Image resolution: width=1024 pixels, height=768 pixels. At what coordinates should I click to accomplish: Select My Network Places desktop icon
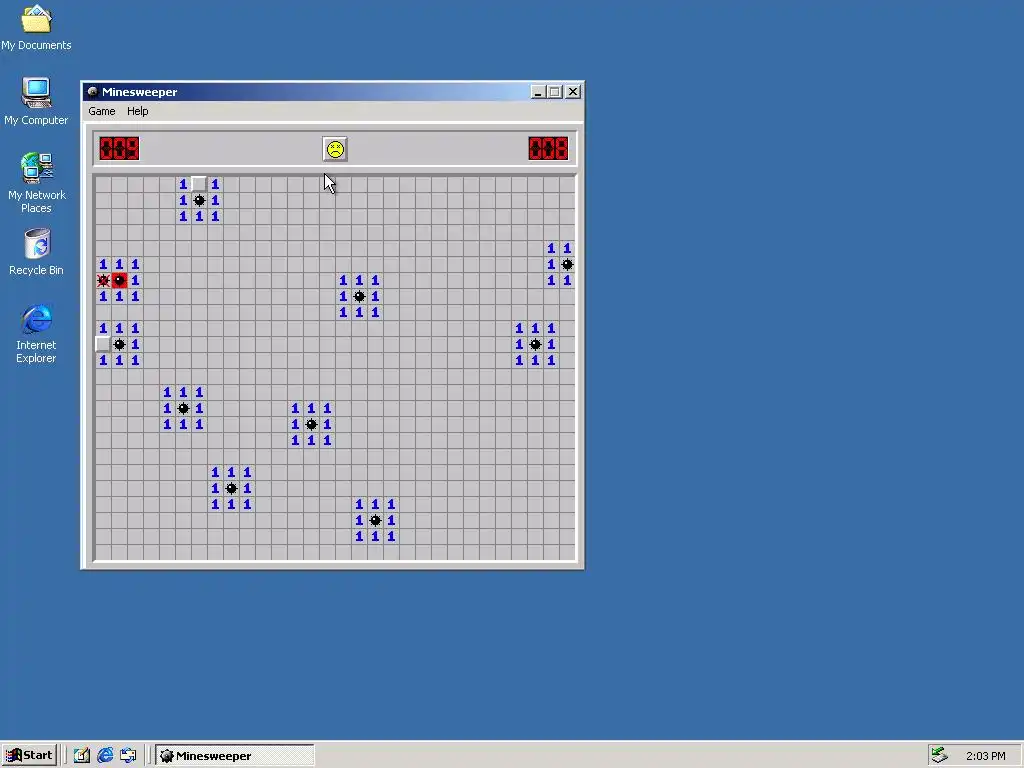36,183
